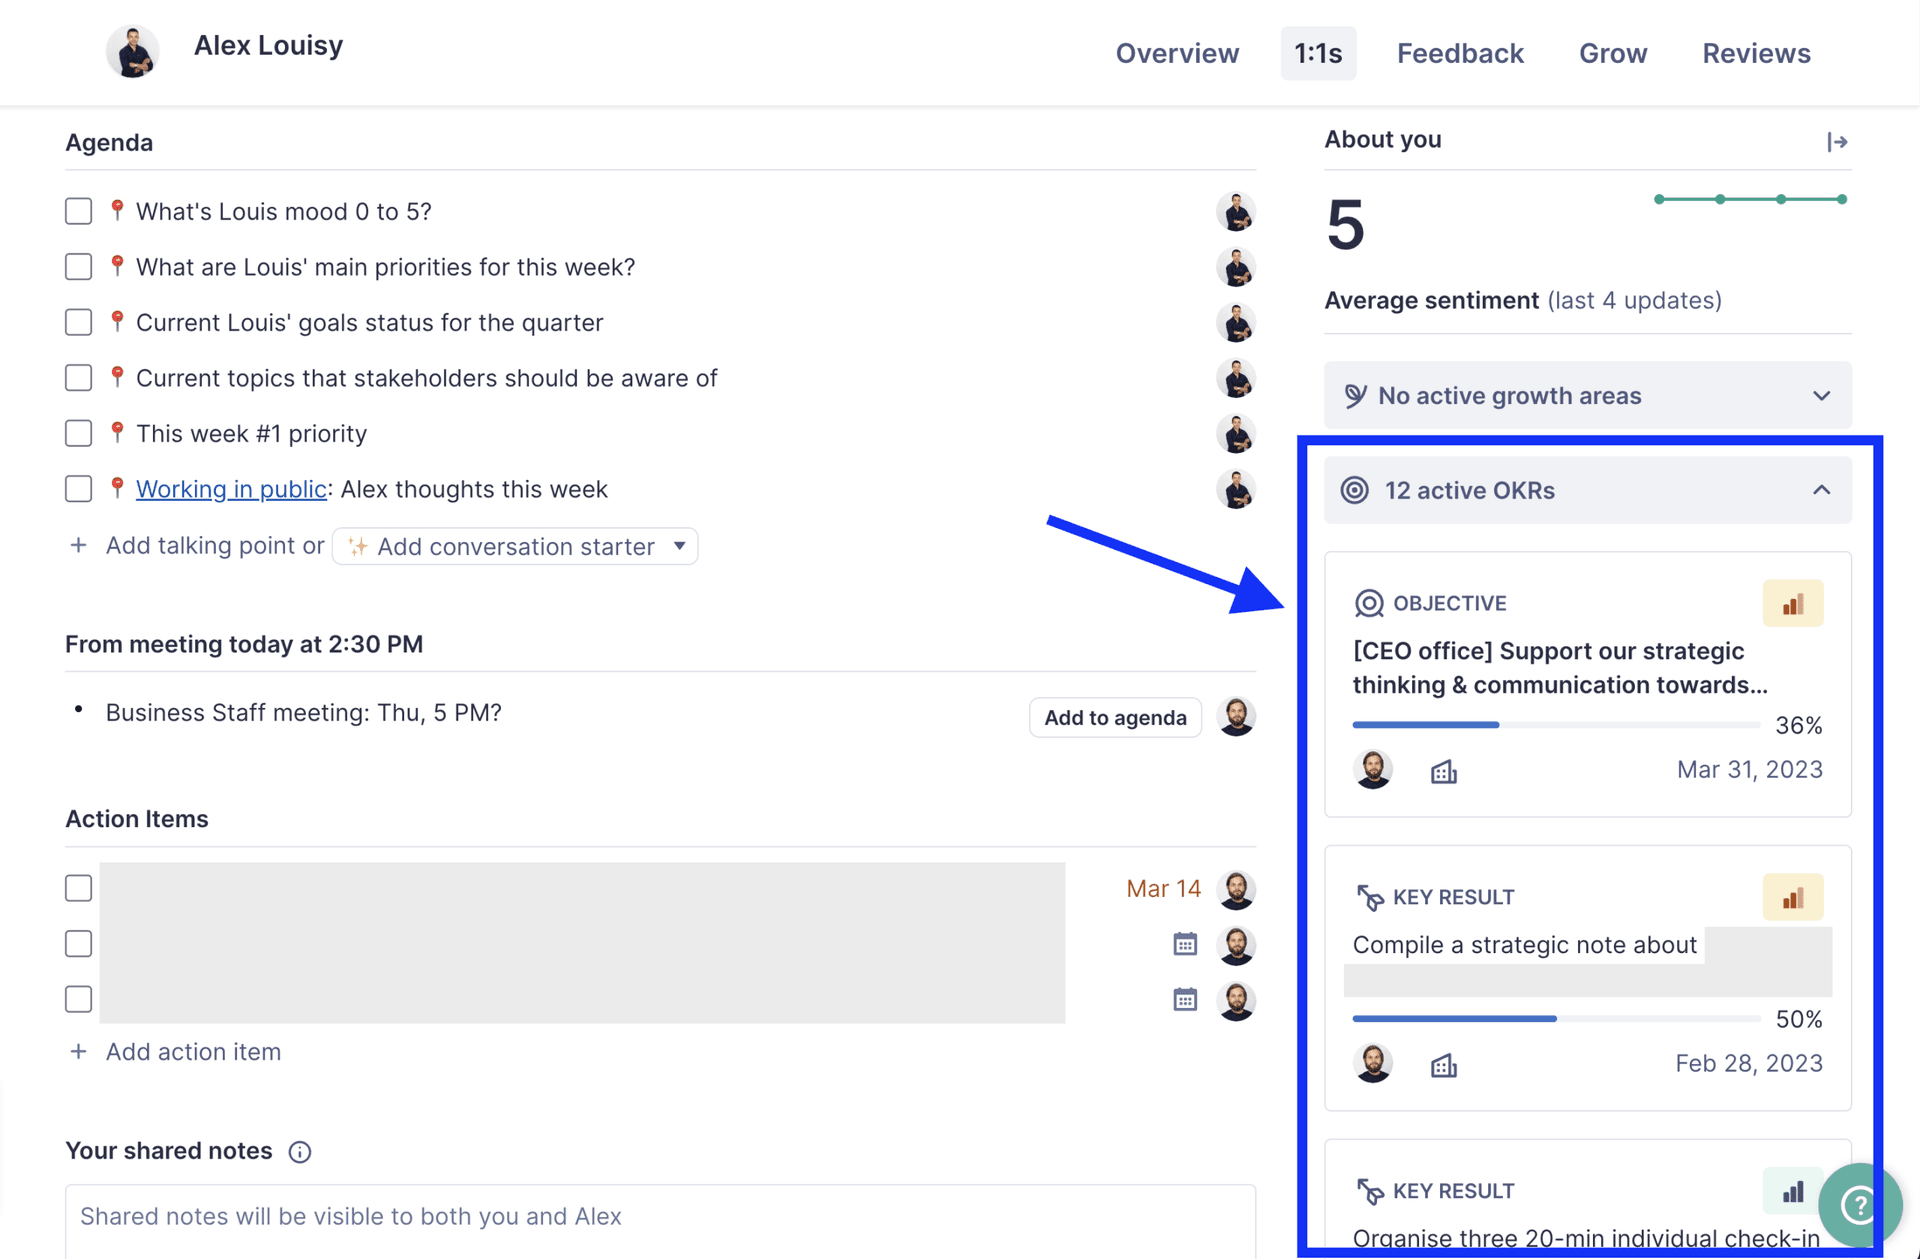
Task: Click the green status chart icon on the Organise three check-in key result
Action: [1793, 1191]
